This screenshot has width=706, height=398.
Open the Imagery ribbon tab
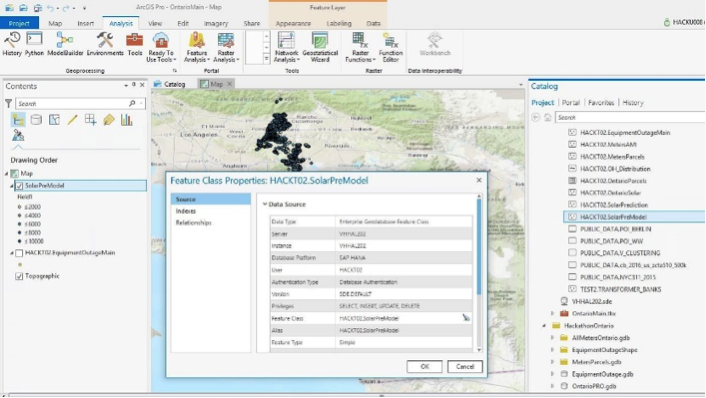click(x=216, y=23)
